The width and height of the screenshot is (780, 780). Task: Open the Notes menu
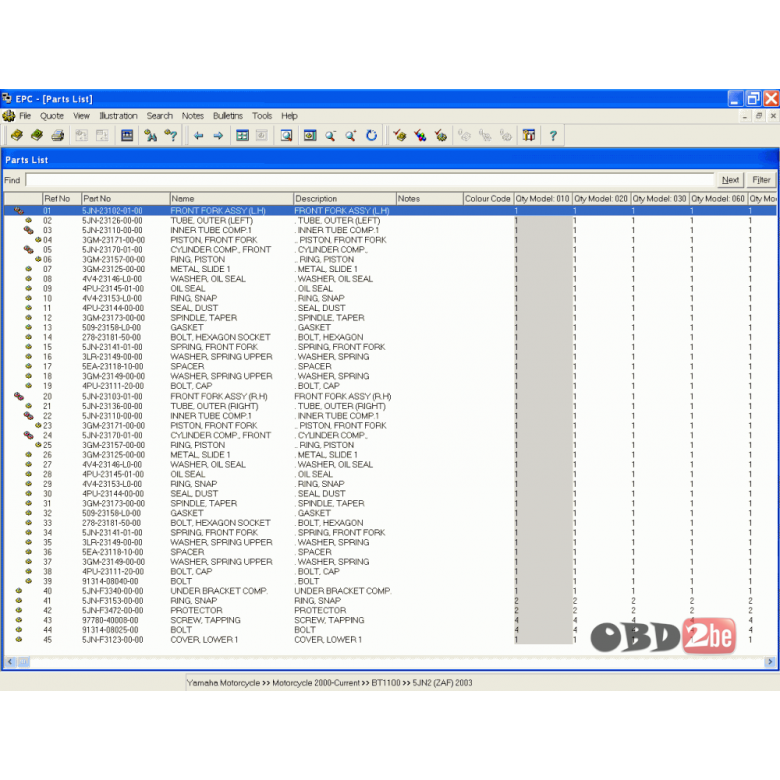point(193,116)
